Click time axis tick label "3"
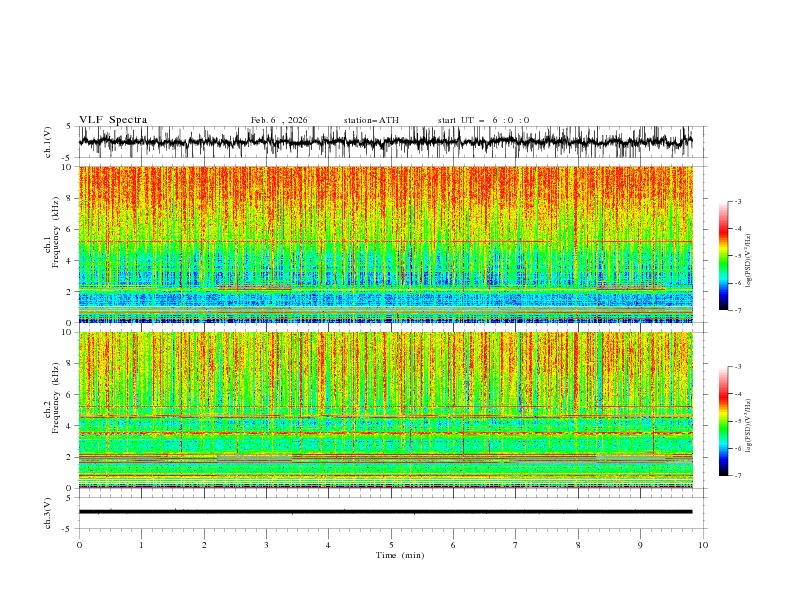The image size is (792, 612). point(266,545)
